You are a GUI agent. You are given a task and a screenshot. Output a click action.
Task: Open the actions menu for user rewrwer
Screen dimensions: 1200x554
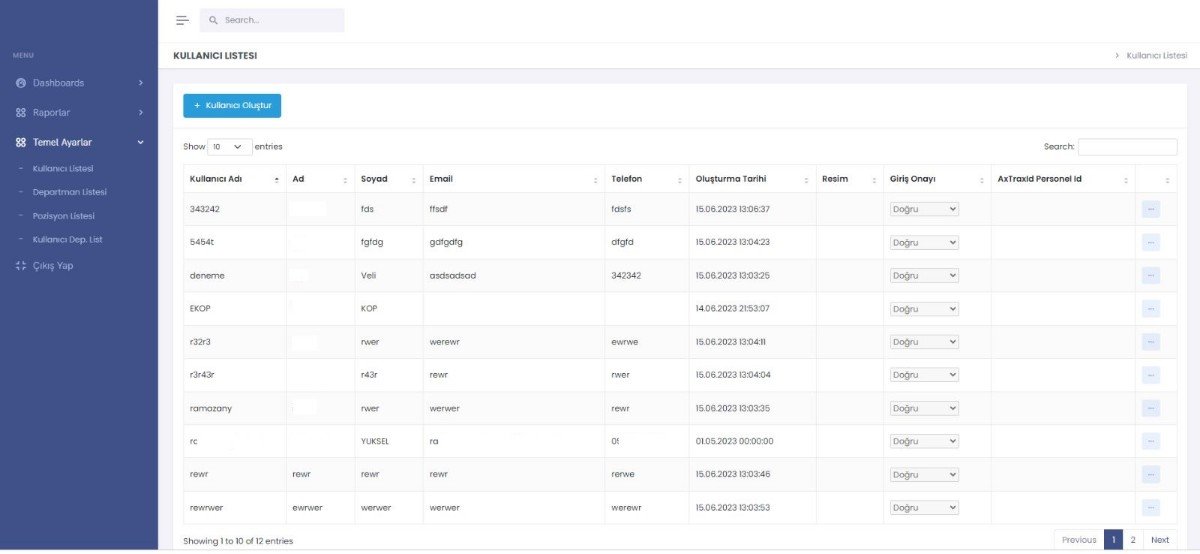1150,507
